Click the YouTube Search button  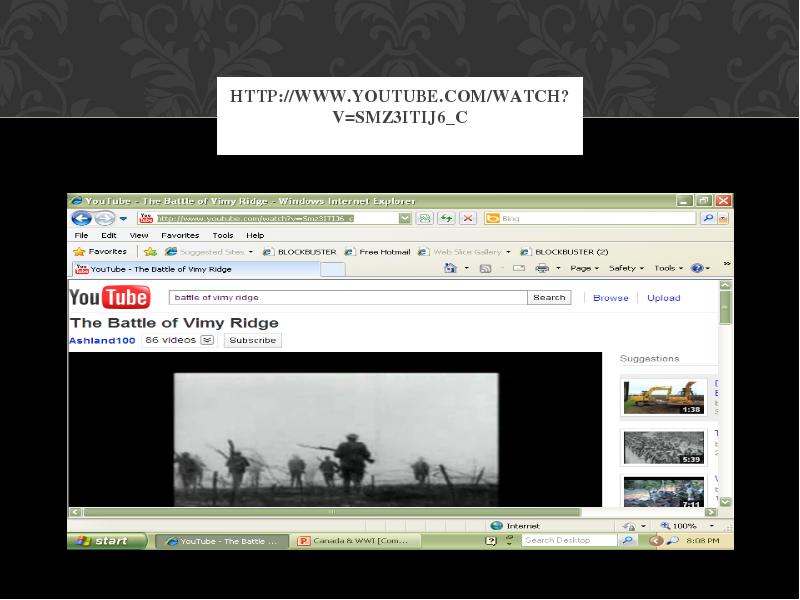(x=549, y=297)
